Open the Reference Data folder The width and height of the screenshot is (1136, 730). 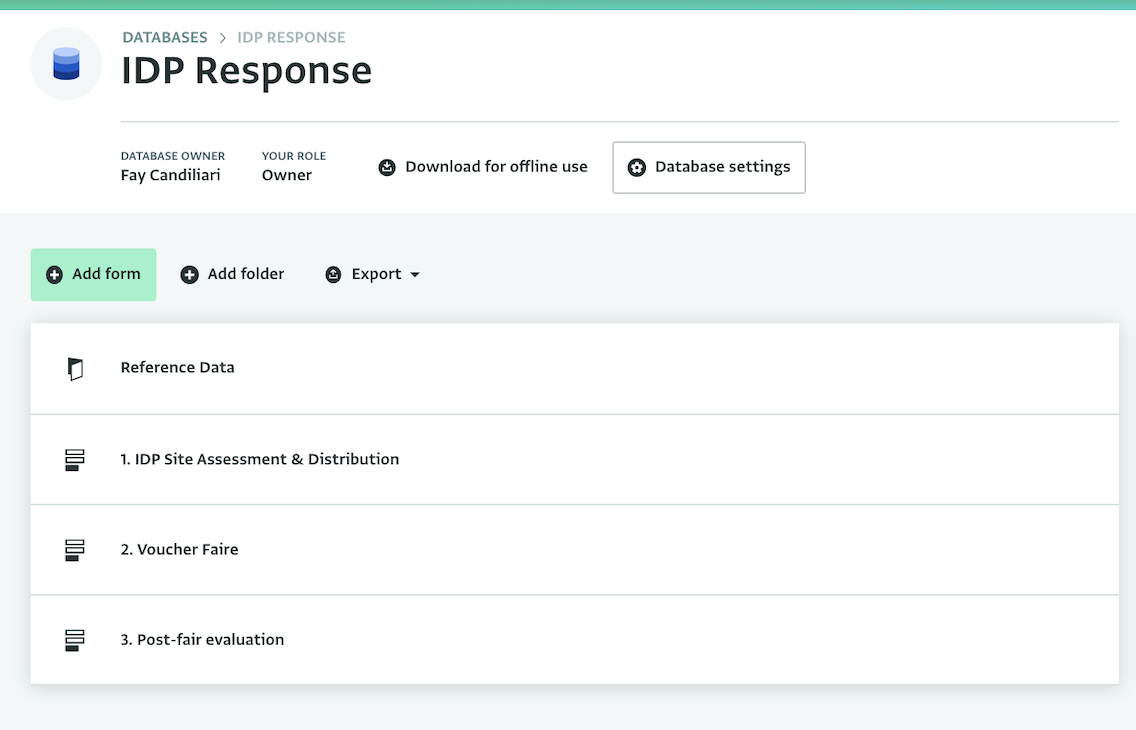[x=575, y=369]
